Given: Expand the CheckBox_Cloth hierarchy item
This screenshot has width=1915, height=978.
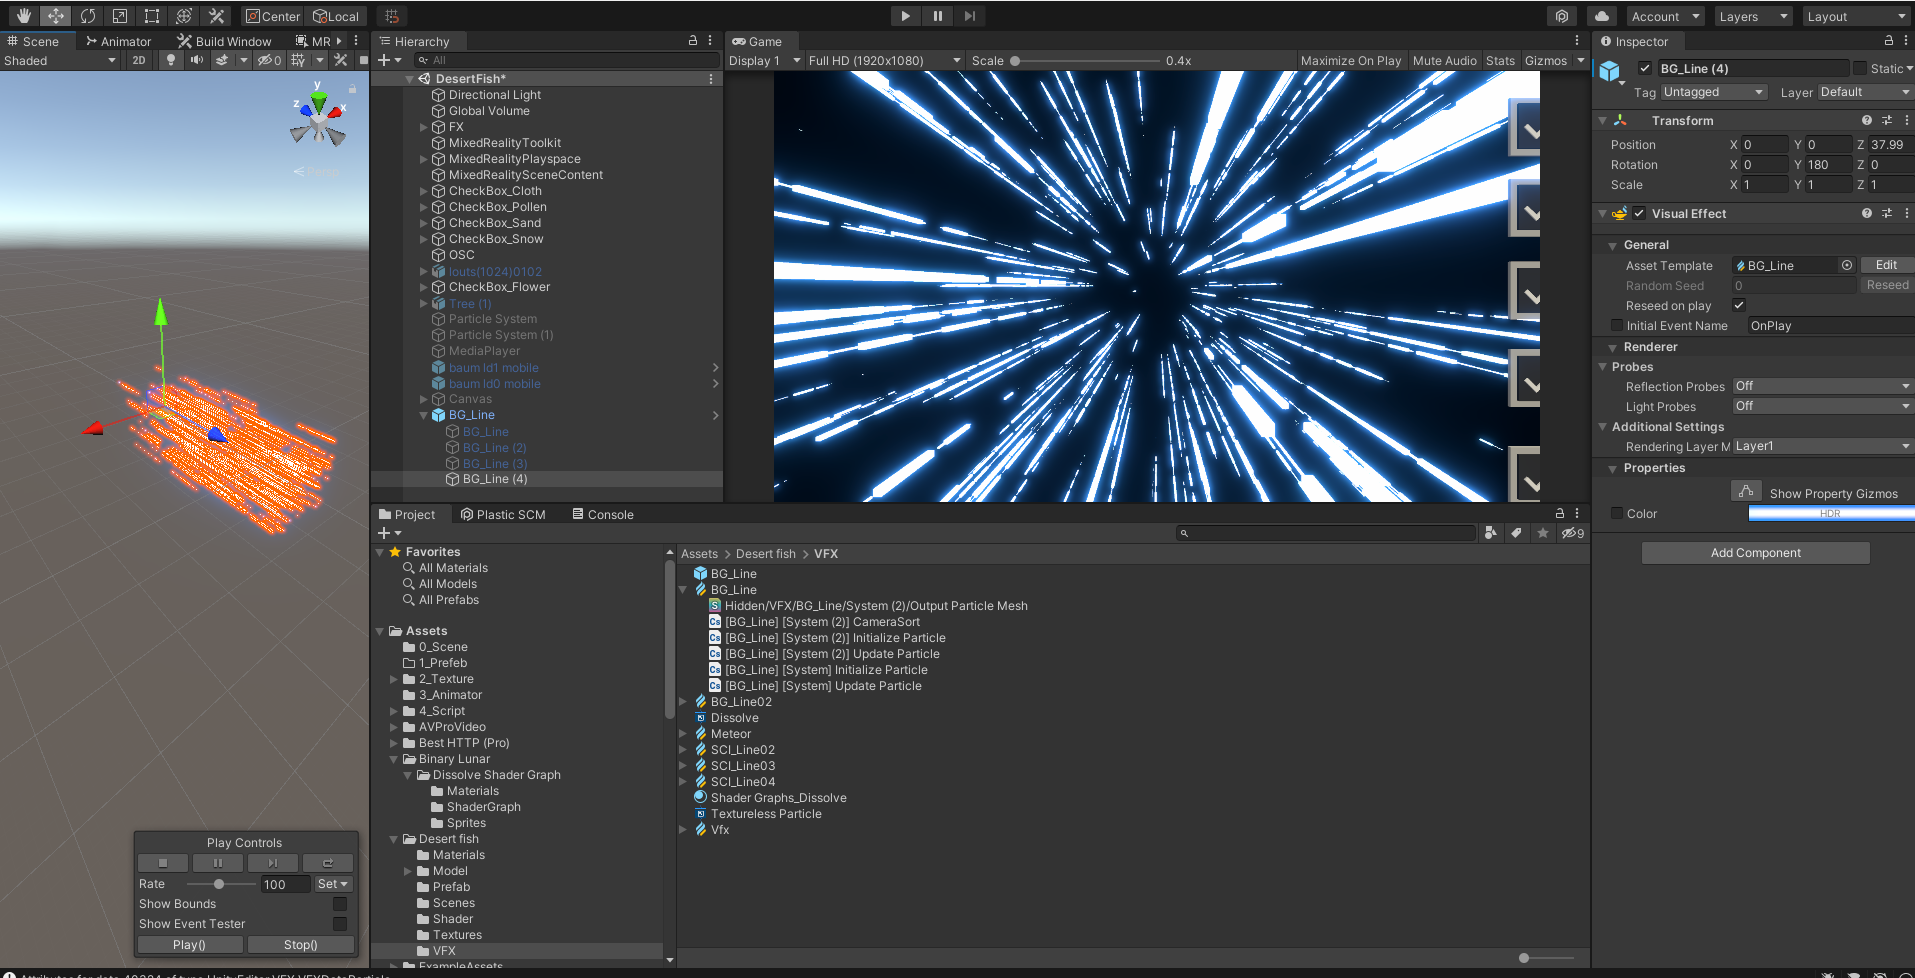Looking at the screenshot, I should [423, 190].
